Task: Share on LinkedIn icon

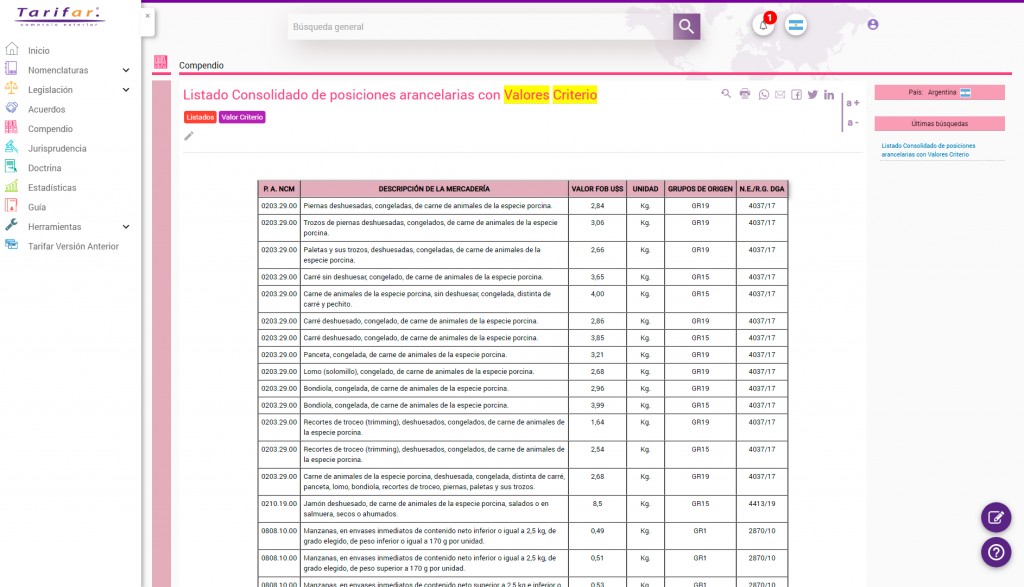Action: point(829,95)
